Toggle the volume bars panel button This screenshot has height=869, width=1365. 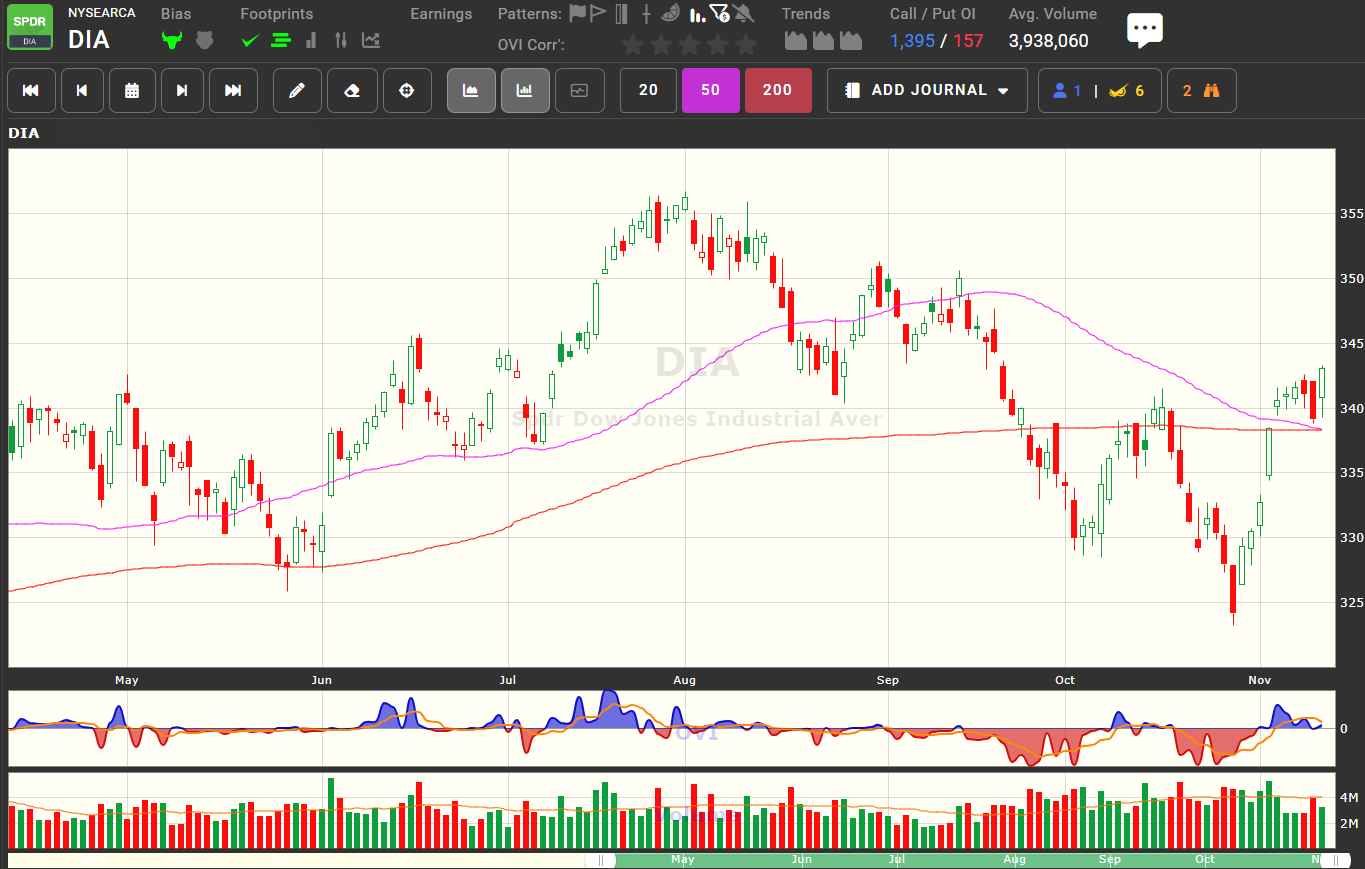coord(525,90)
